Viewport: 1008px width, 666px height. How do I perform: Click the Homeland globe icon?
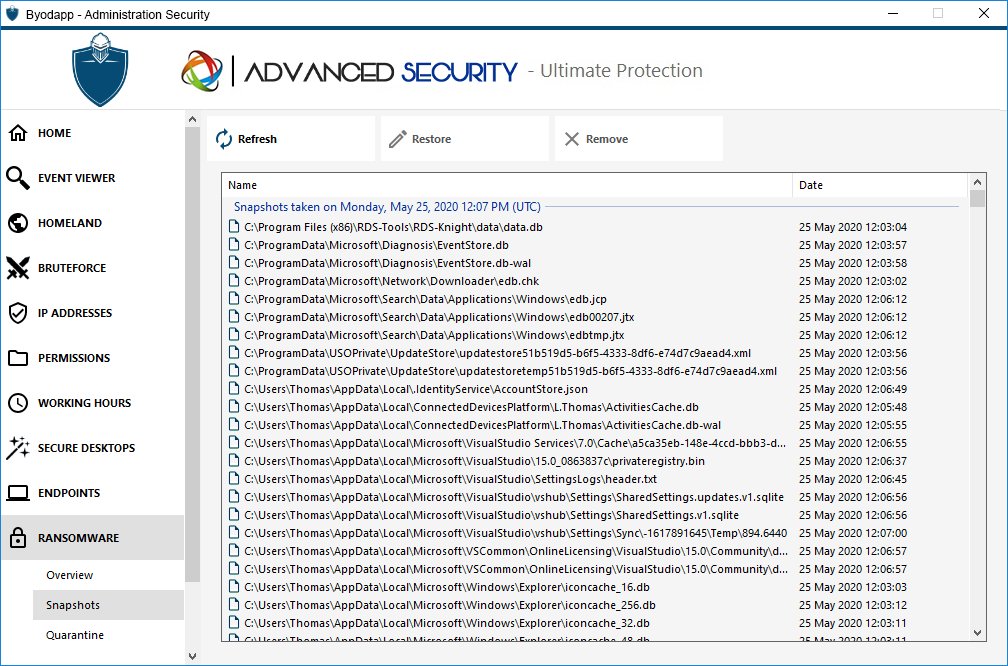tap(18, 223)
